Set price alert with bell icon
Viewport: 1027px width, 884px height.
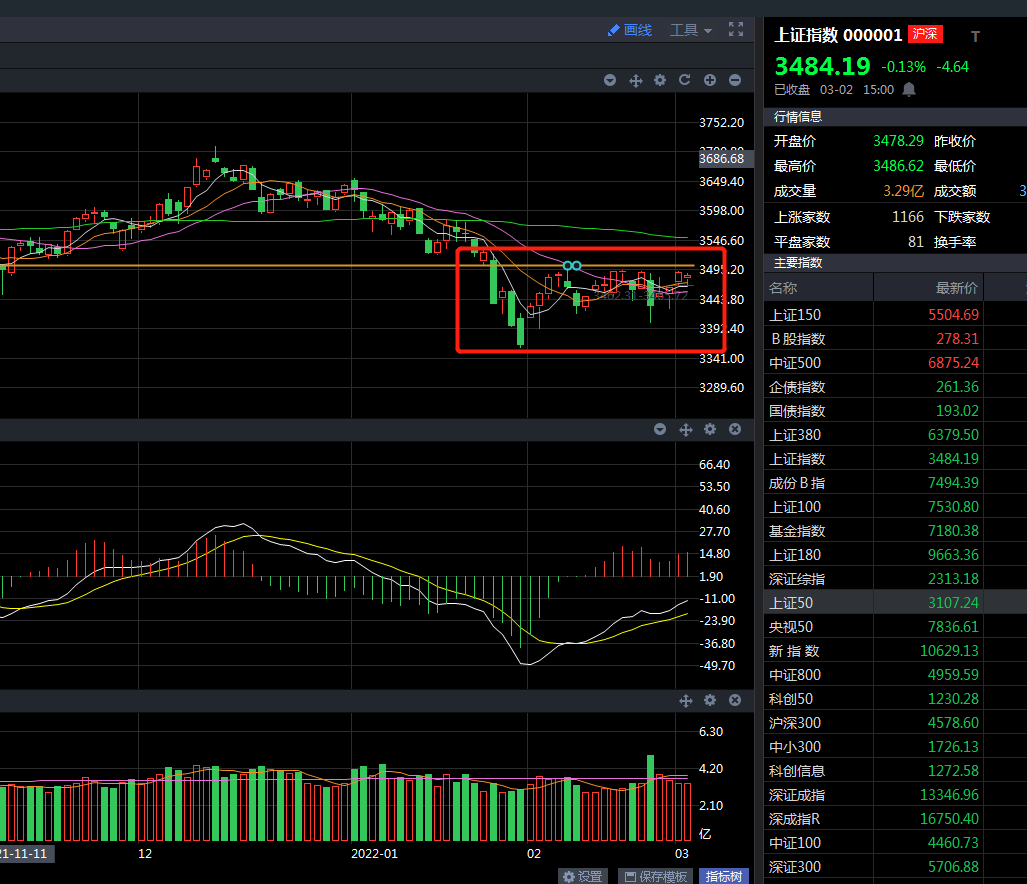[x=909, y=89]
